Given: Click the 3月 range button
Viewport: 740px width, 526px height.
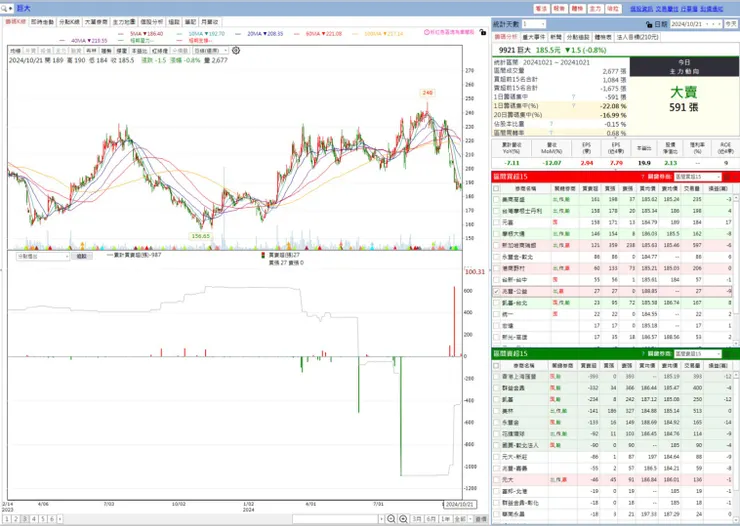Looking at the screenshot, I should tap(417, 519).
